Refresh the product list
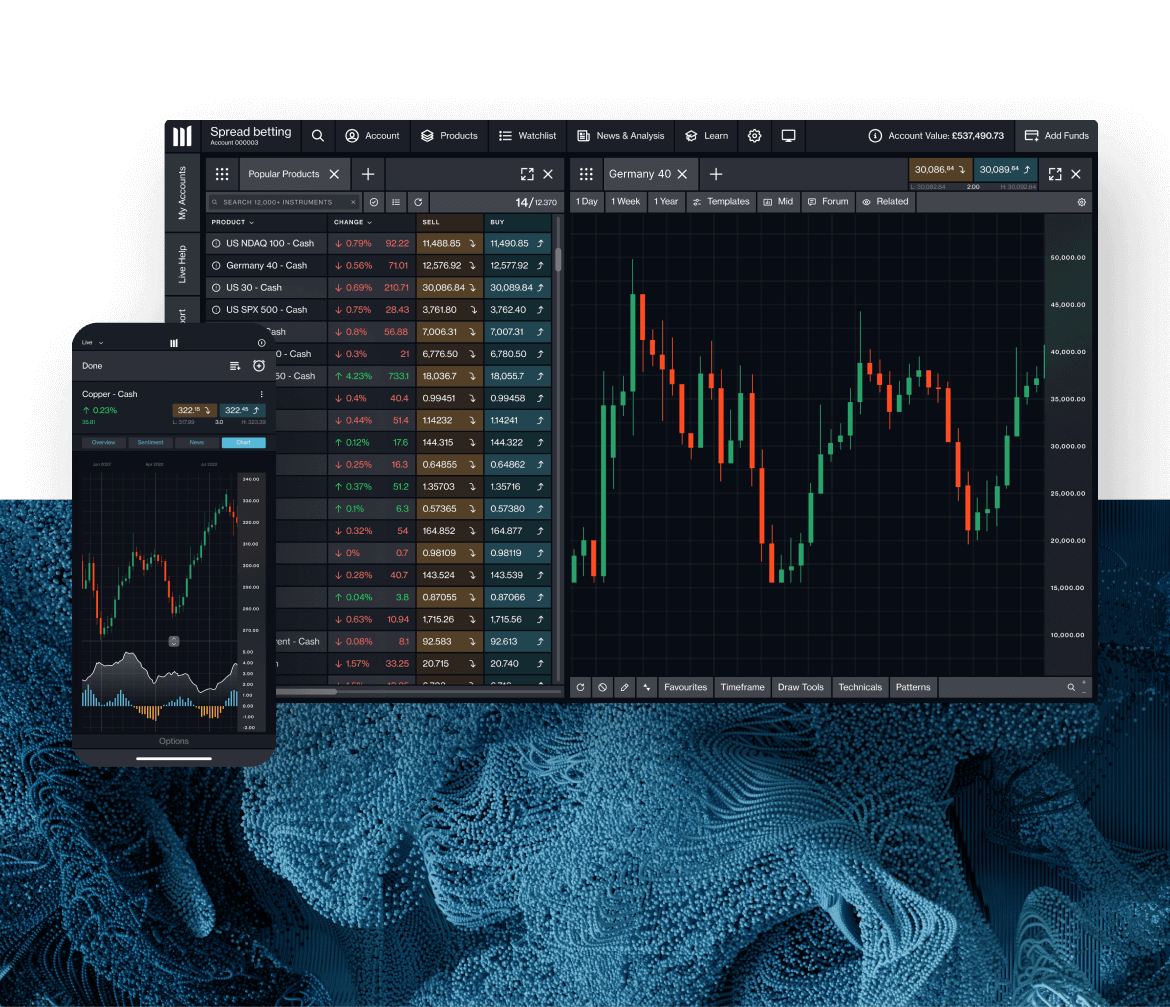Viewport: 1170px width, 1007px height. [418, 202]
